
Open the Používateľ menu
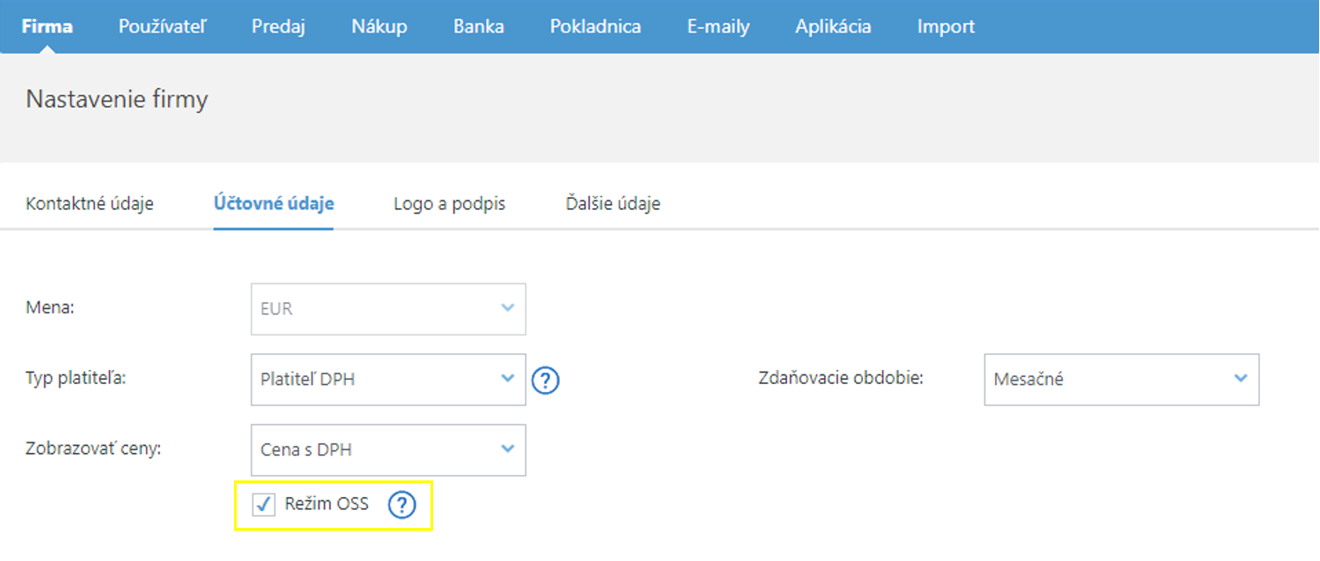pyautogui.click(x=162, y=27)
